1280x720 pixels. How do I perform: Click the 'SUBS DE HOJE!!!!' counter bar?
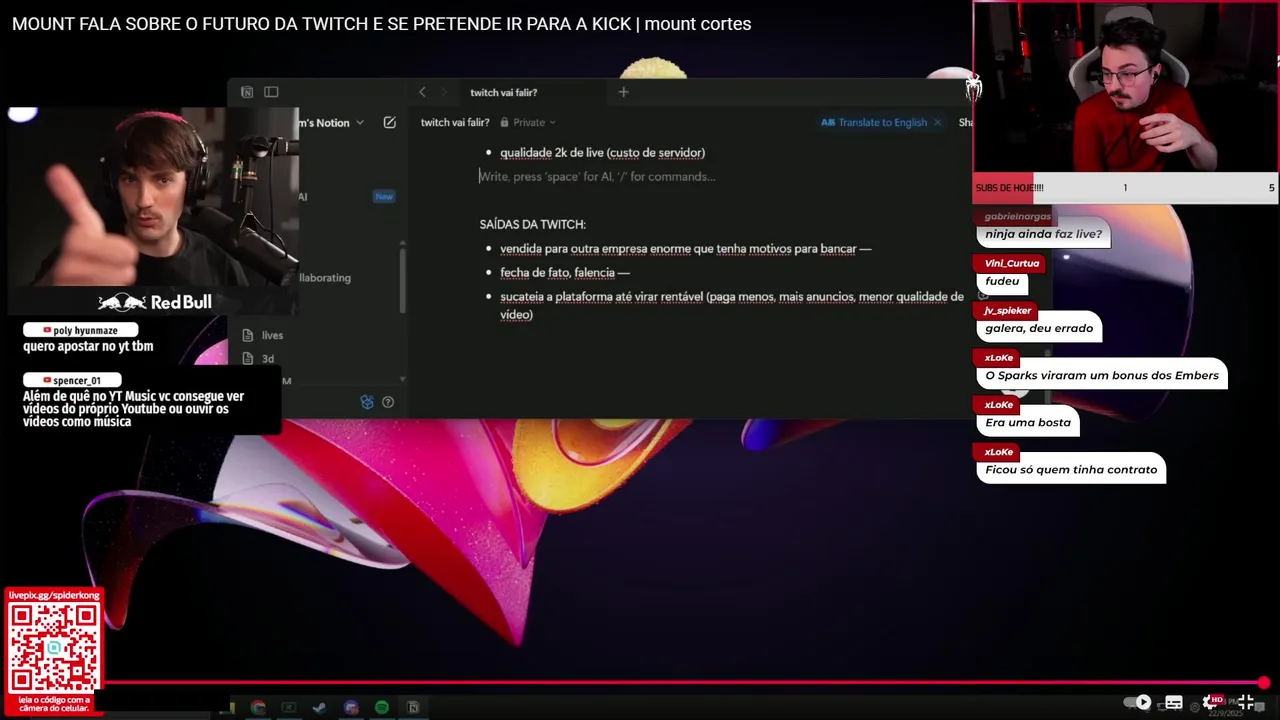pos(1125,187)
